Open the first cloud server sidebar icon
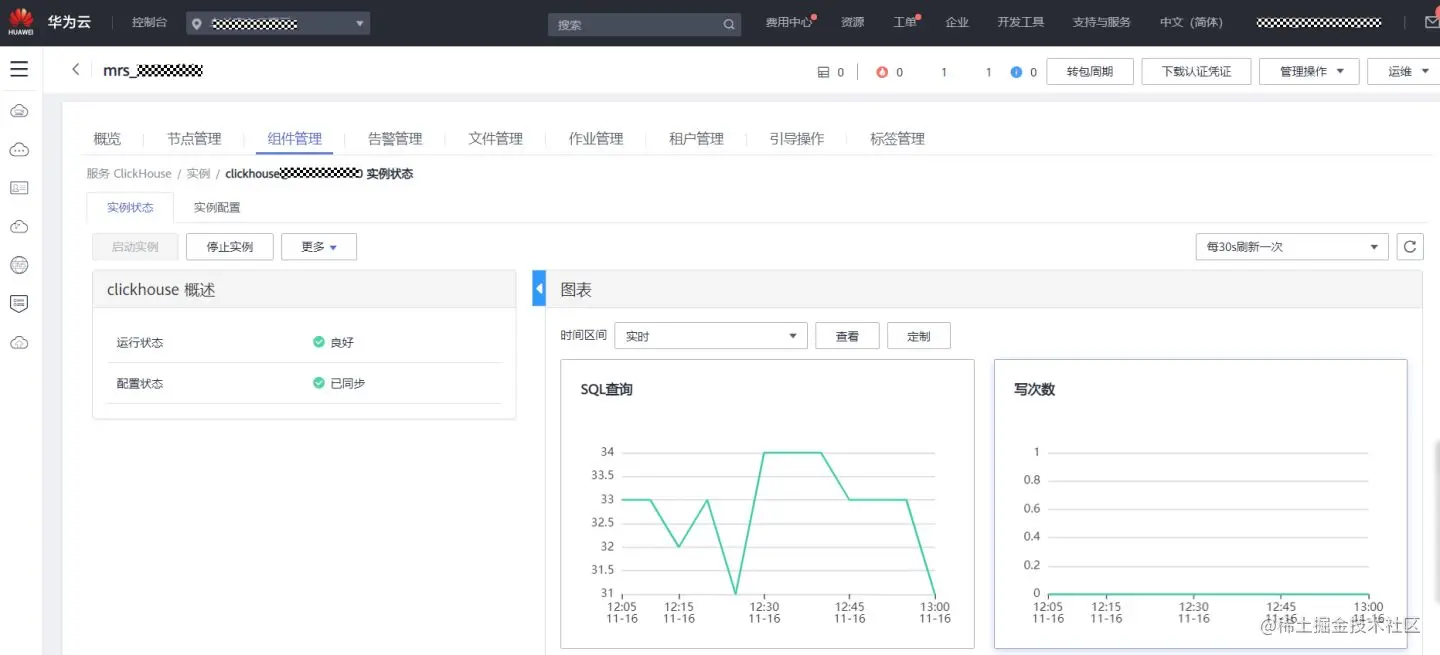The image size is (1440, 655). tap(19, 110)
